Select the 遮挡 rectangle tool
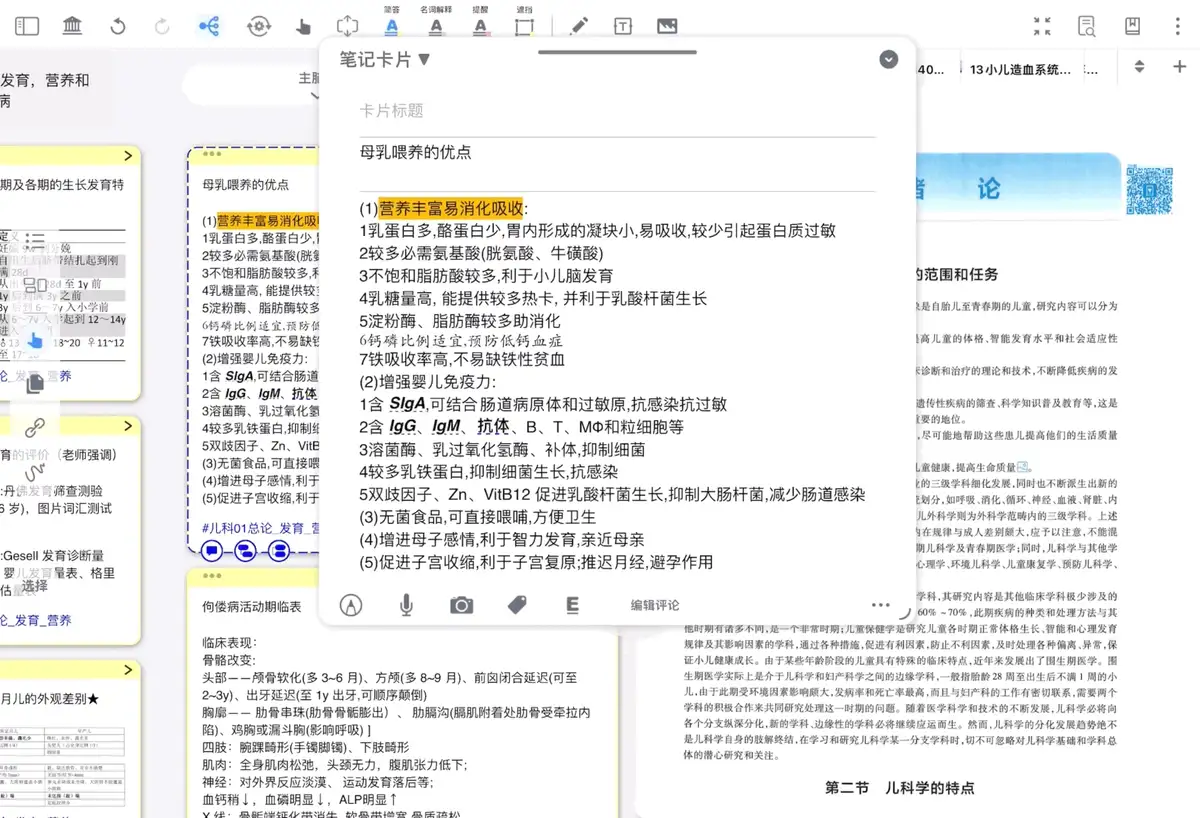 coord(525,22)
